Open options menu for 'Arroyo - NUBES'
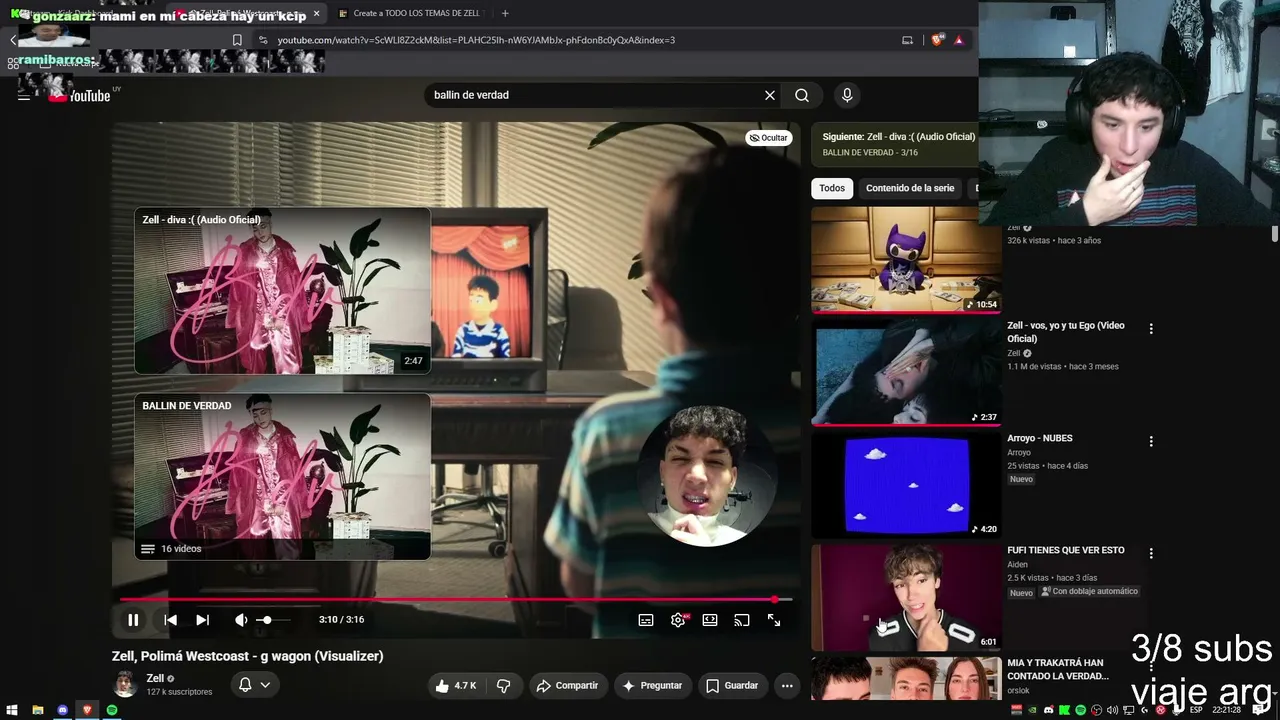 coord(1151,441)
